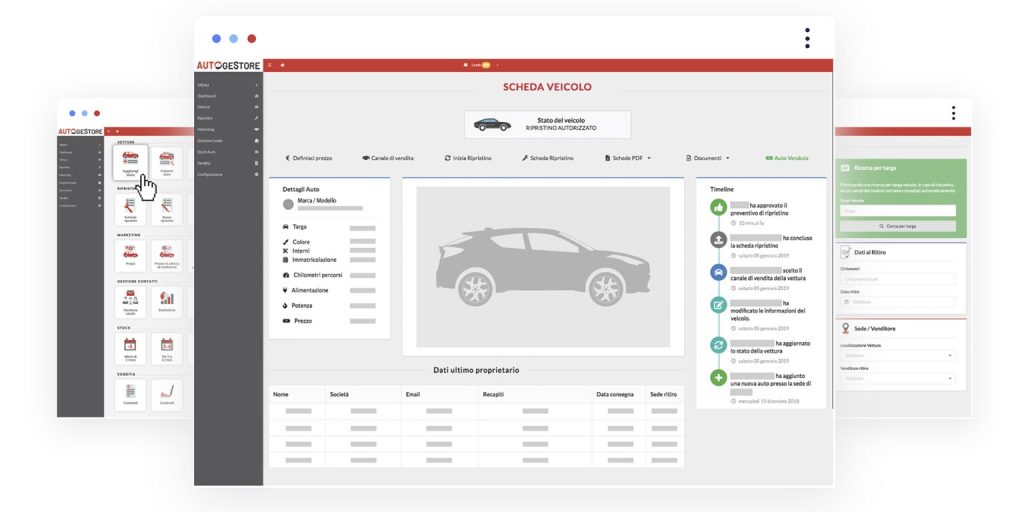
Task: Click the green plus timeline marker
Action: click(x=719, y=377)
